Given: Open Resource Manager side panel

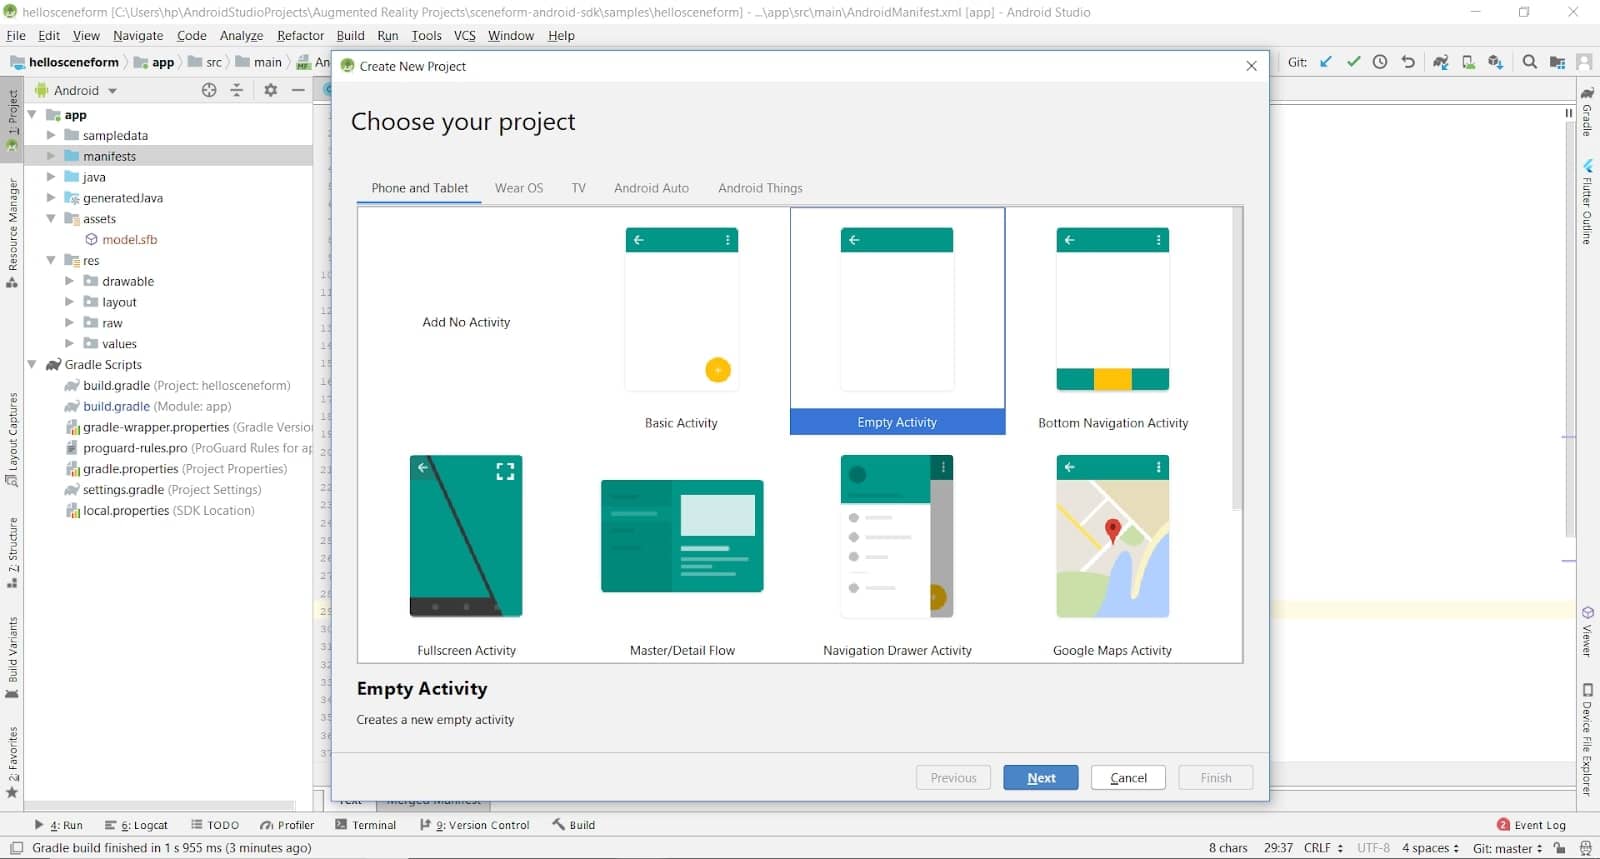Looking at the screenshot, I should coord(12,232).
